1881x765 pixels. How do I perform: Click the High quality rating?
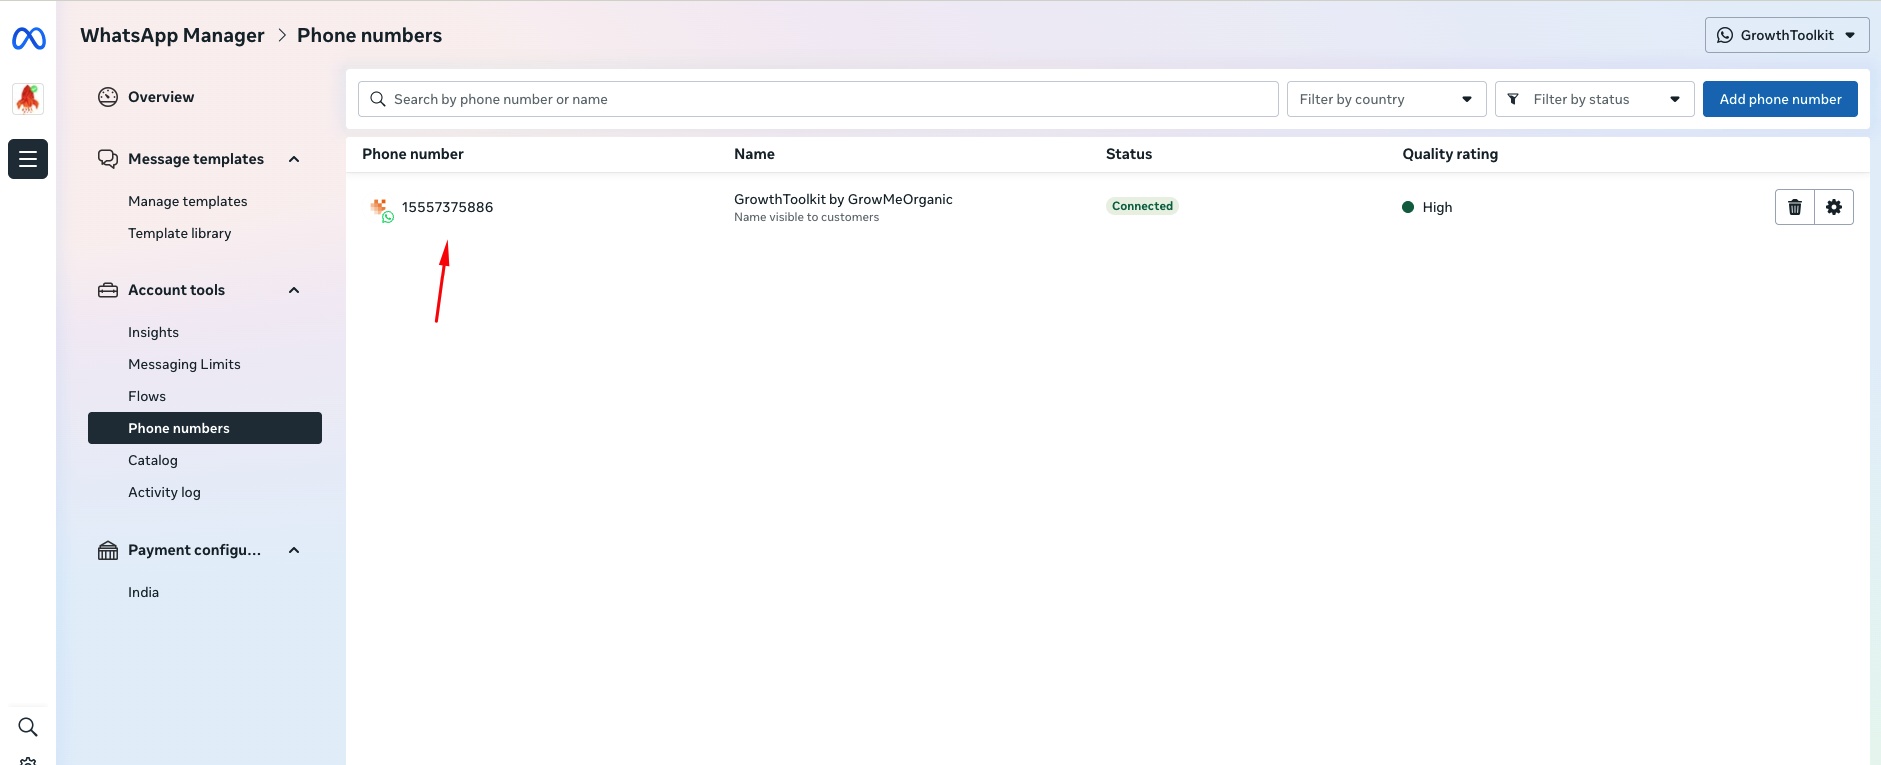1427,207
